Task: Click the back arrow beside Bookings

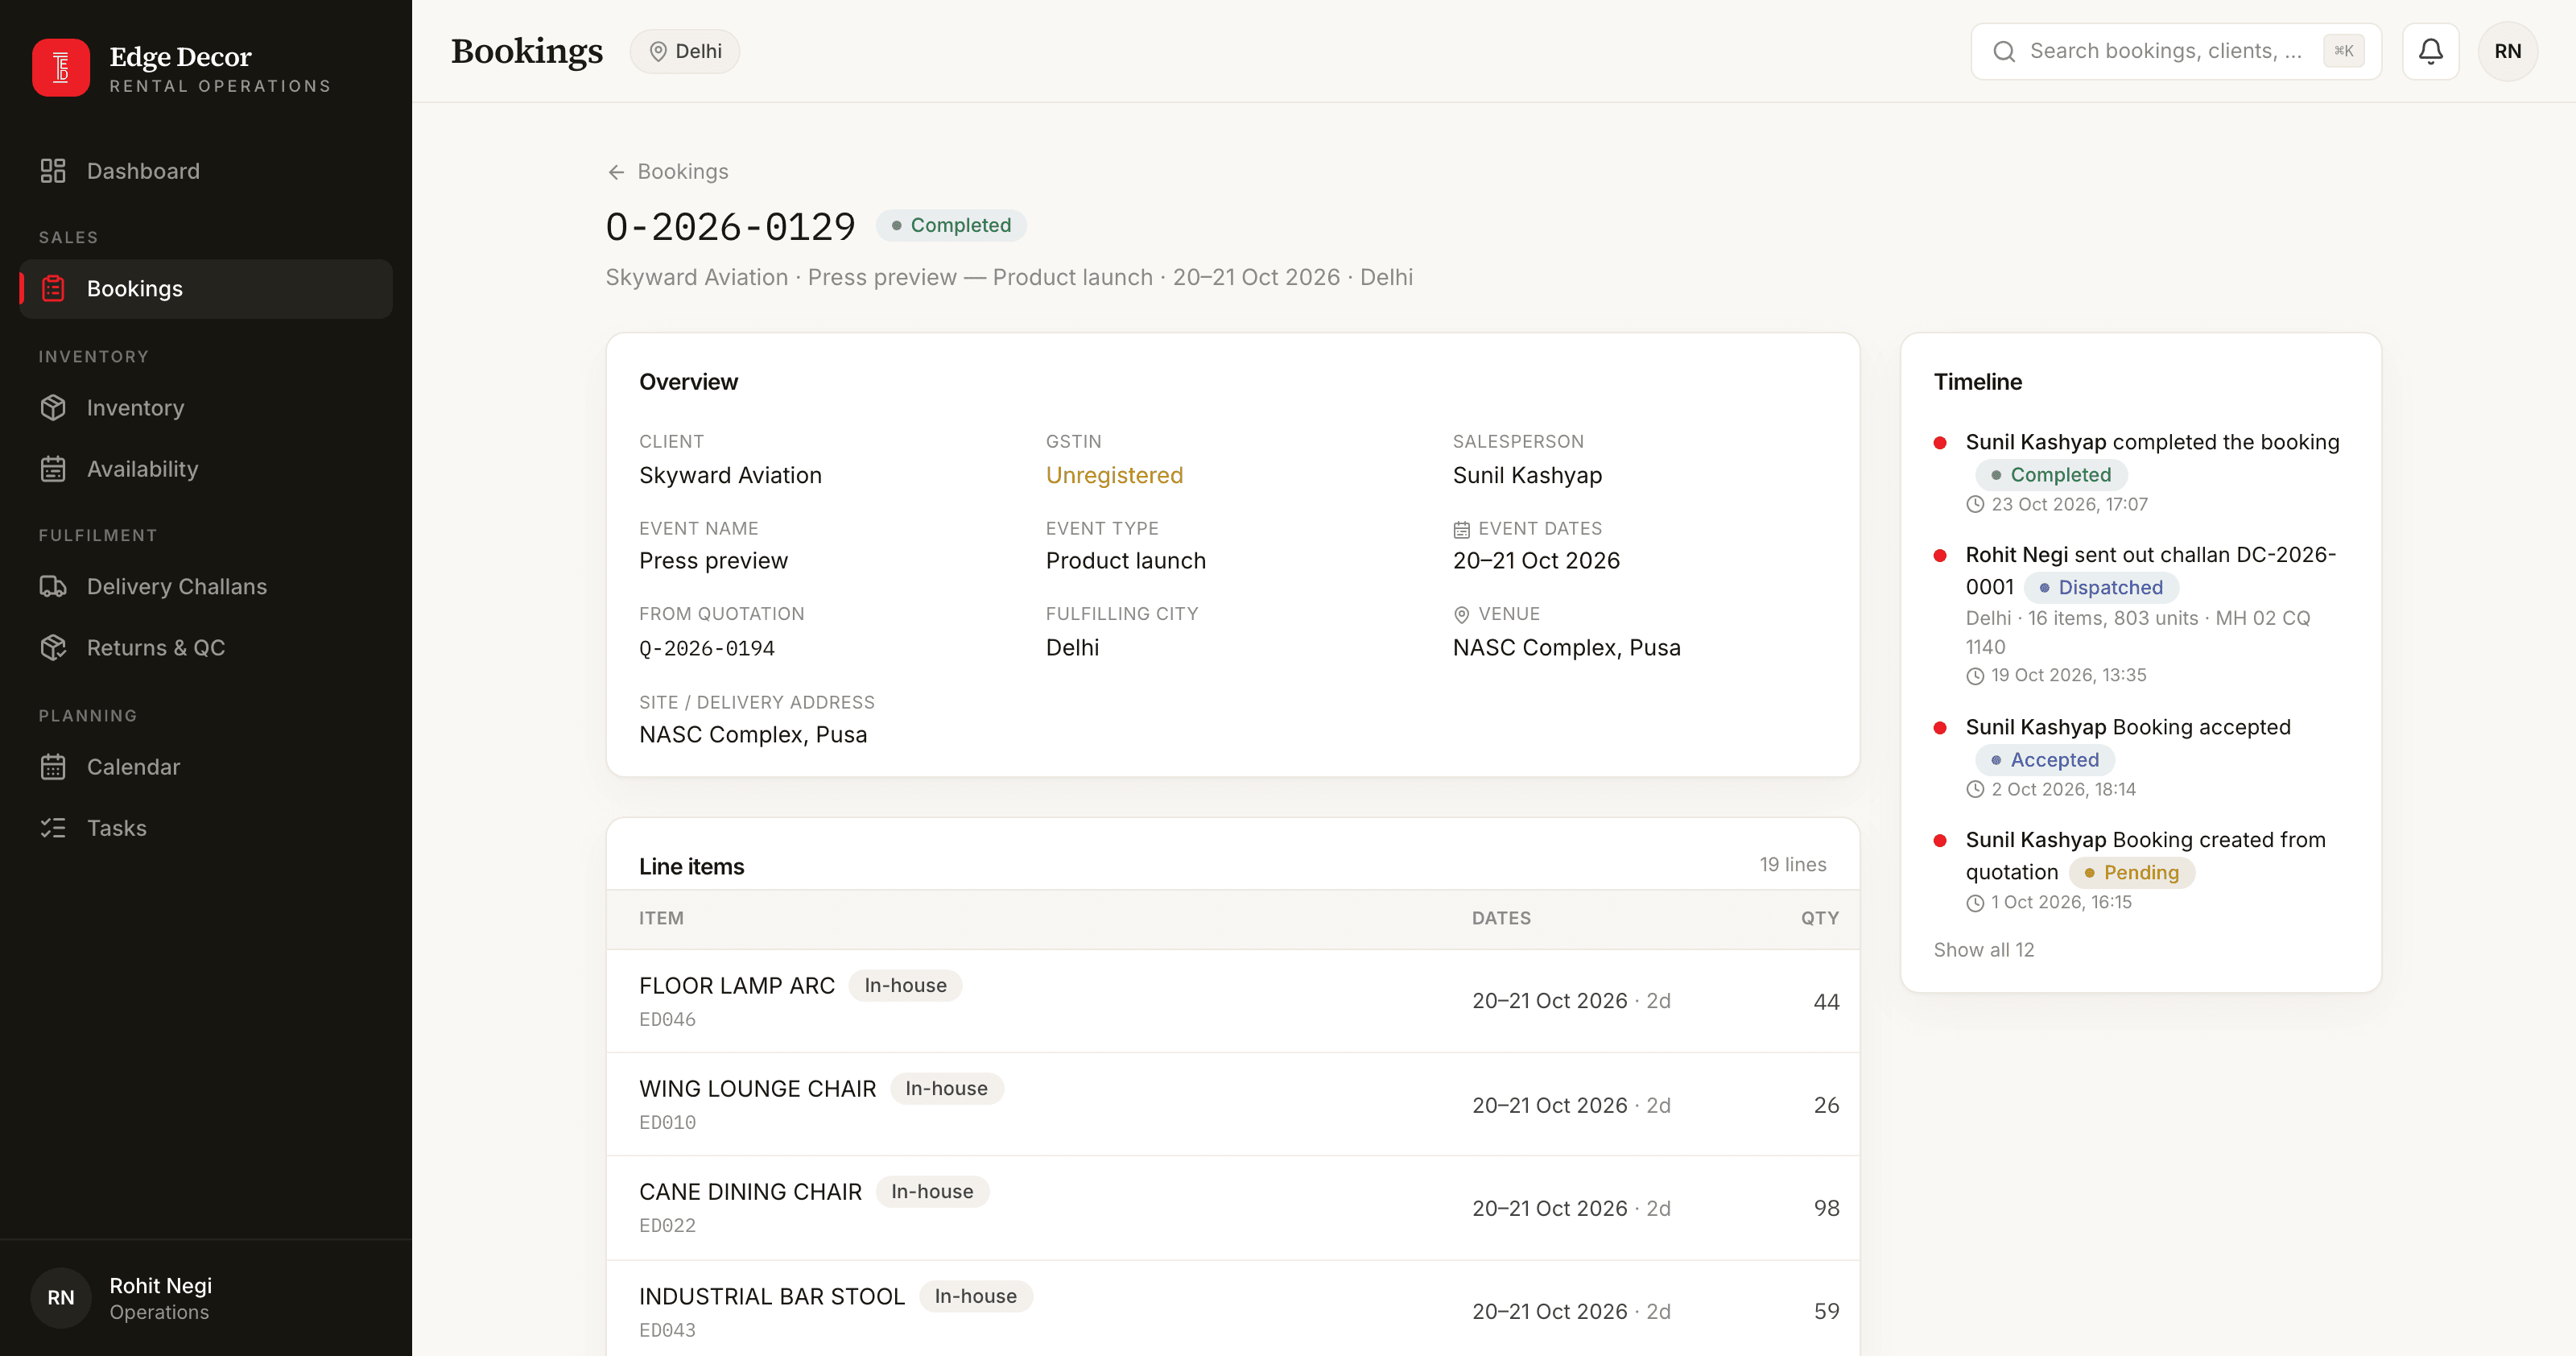Action: pyautogui.click(x=616, y=172)
